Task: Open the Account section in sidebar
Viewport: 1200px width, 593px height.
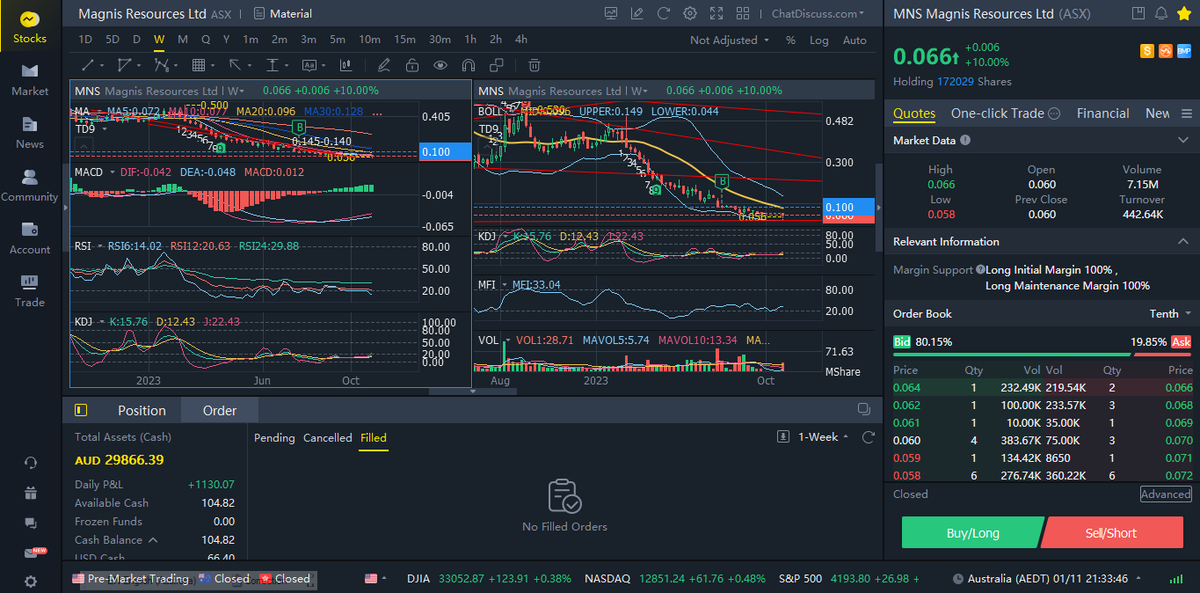Action: click(x=29, y=239)
